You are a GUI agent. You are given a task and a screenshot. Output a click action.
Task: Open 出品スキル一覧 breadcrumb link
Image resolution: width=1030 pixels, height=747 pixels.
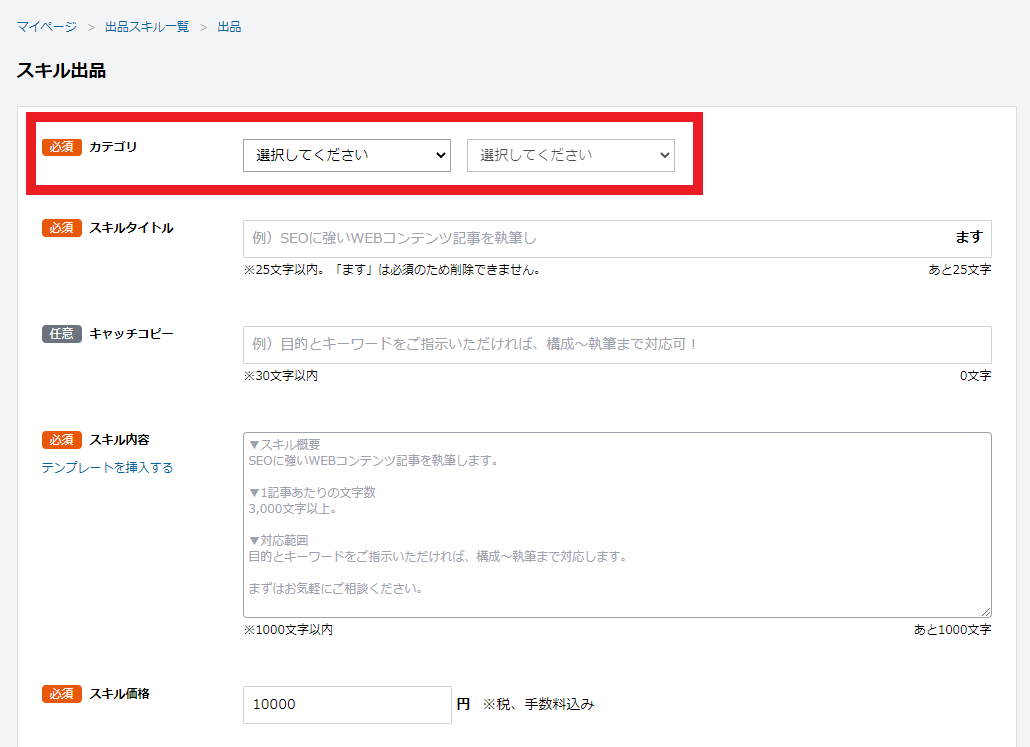coord(147,26)
